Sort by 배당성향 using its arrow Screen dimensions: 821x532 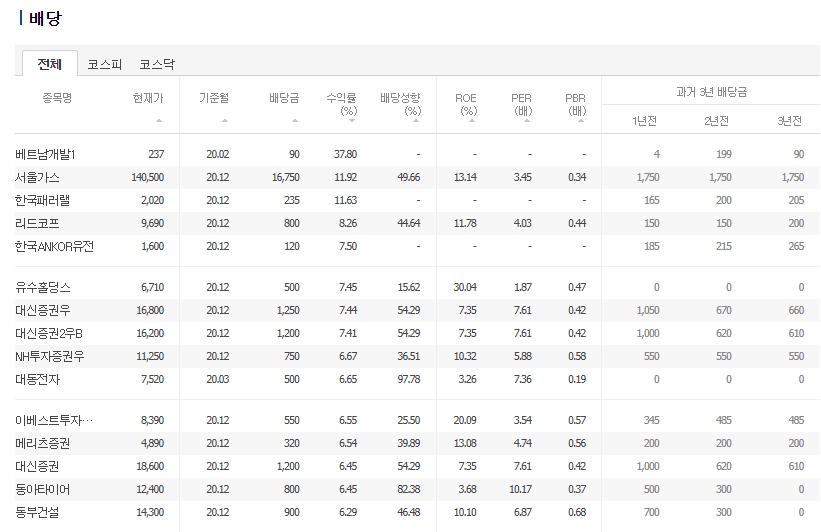[416, 120]
